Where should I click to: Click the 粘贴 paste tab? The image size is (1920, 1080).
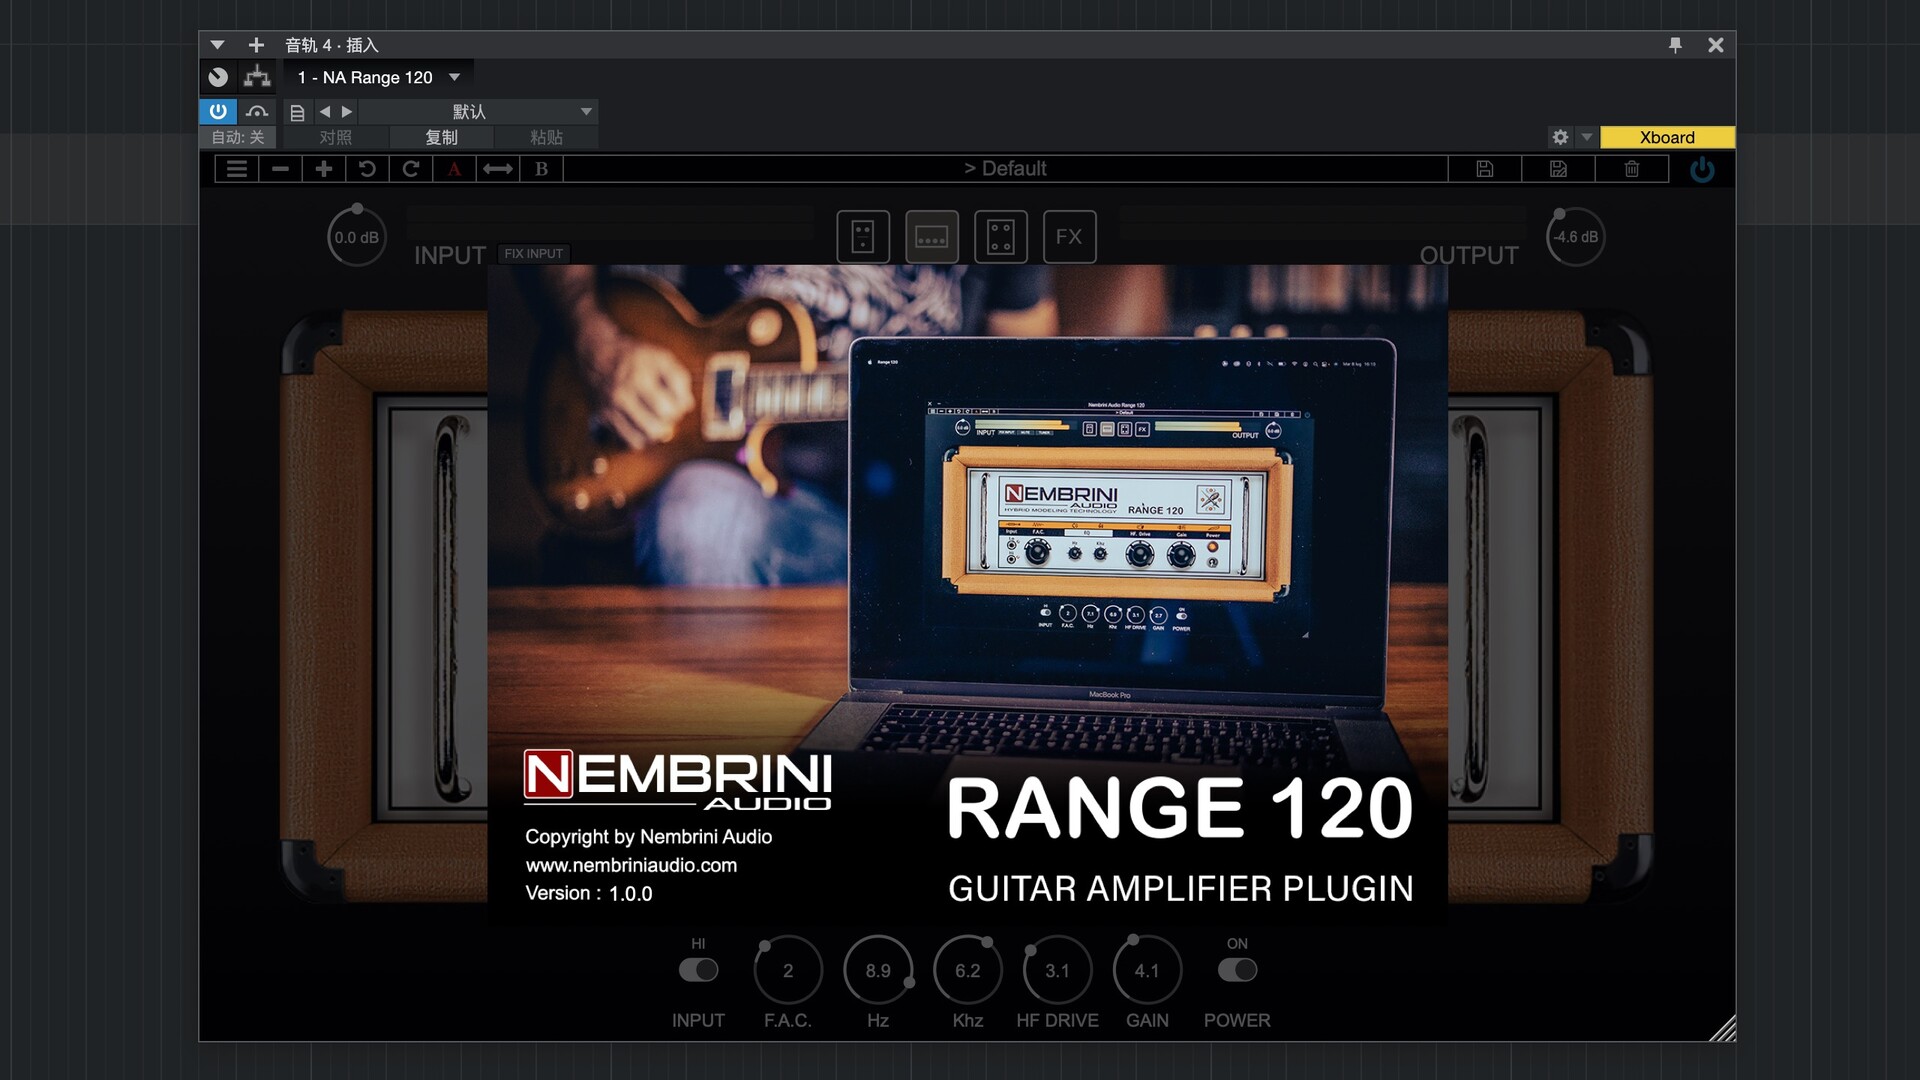click(546, 137)
